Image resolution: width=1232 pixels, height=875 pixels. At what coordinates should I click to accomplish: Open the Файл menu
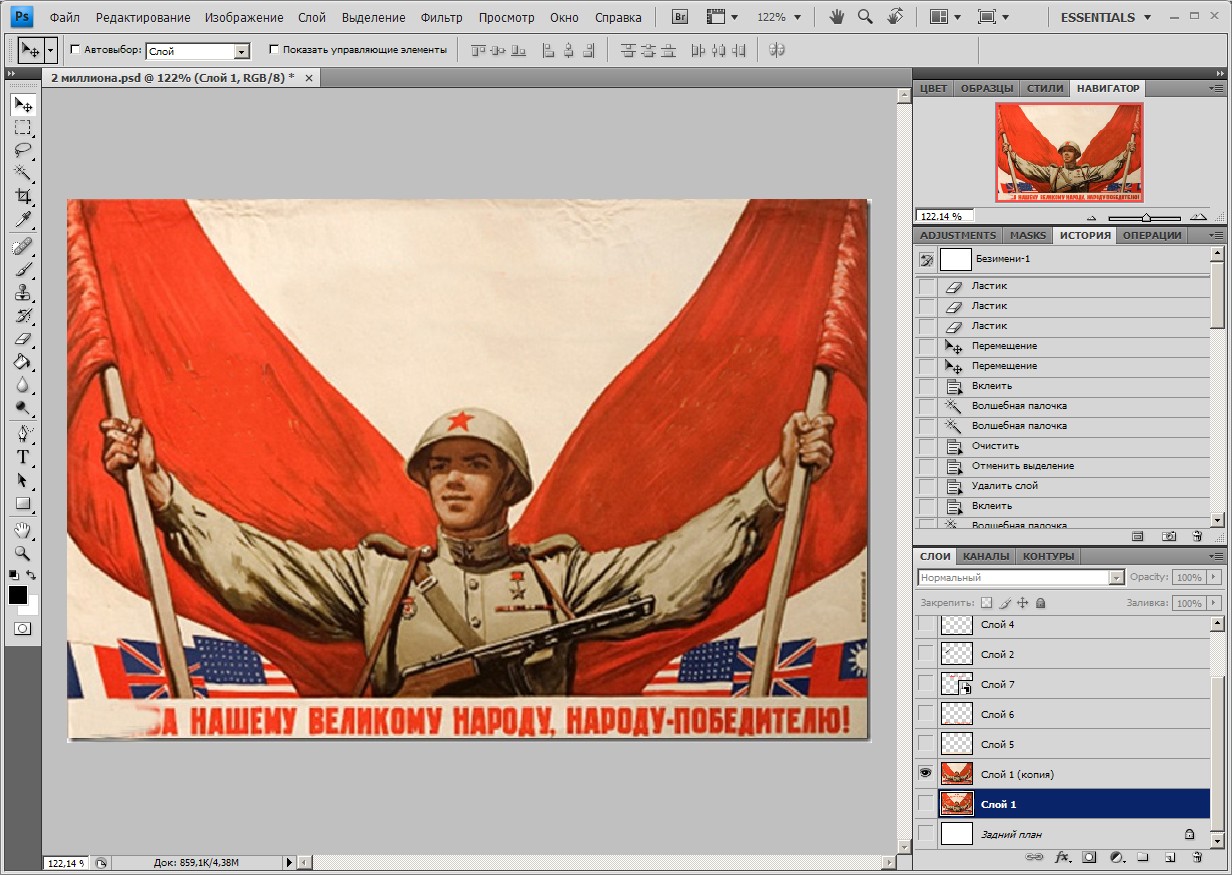click(65, 18)
